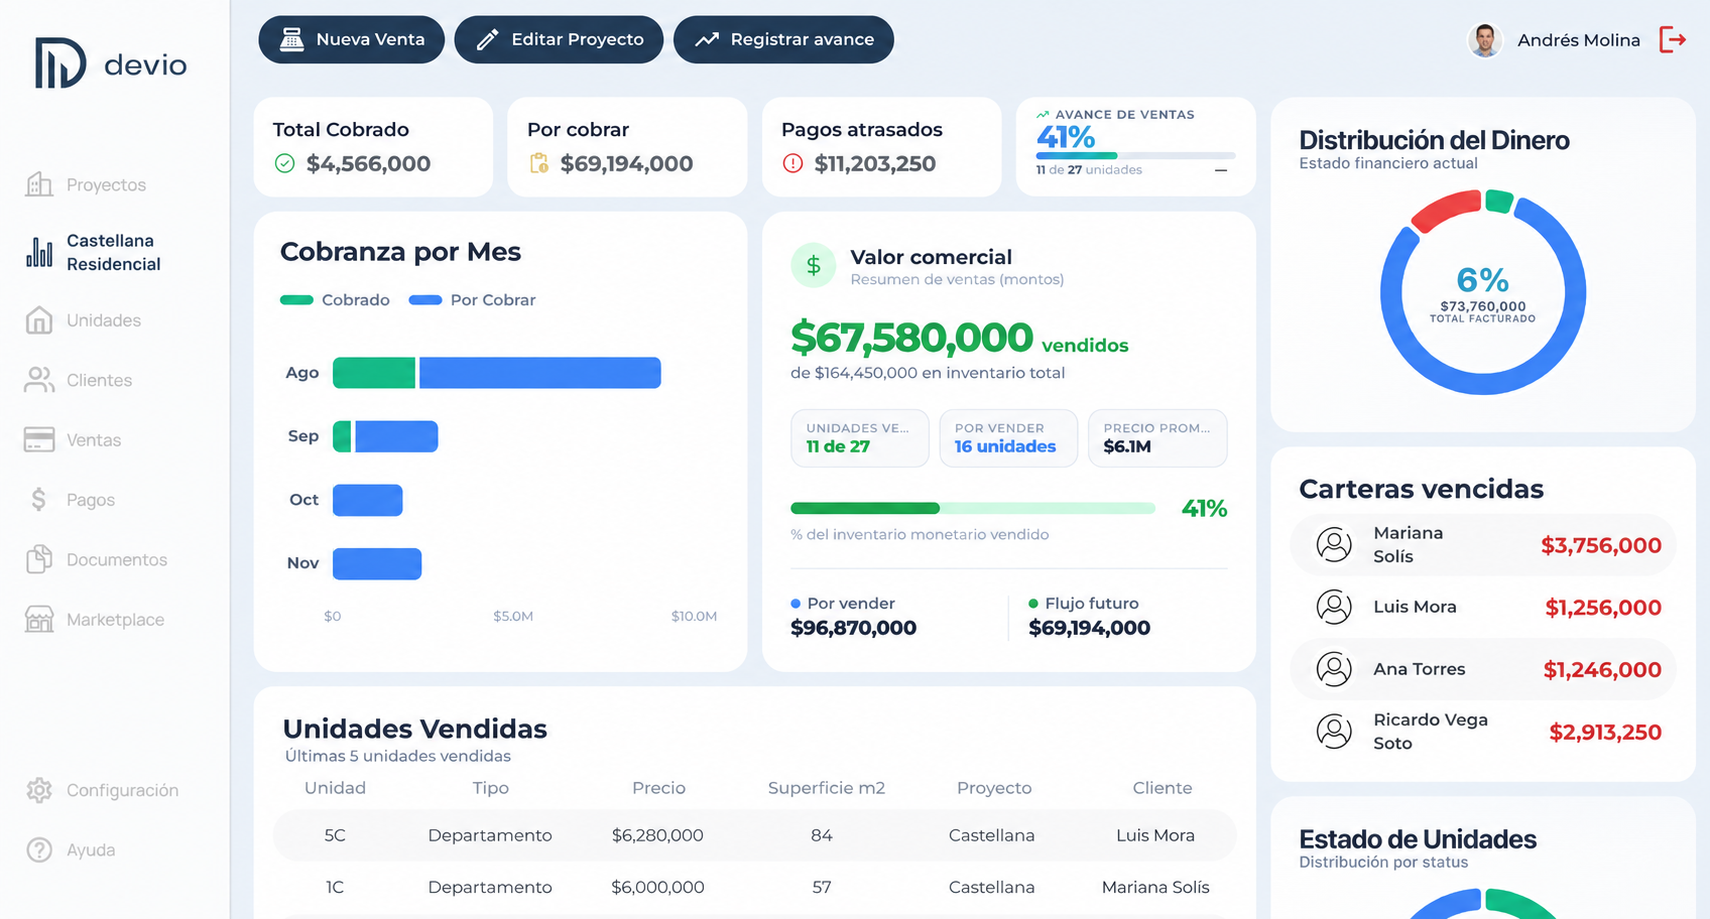Viewport: 1710px width, 919px height.
Task: Click the Unidades vendidas 11 de 27 chip
Action: click(860, 438)
